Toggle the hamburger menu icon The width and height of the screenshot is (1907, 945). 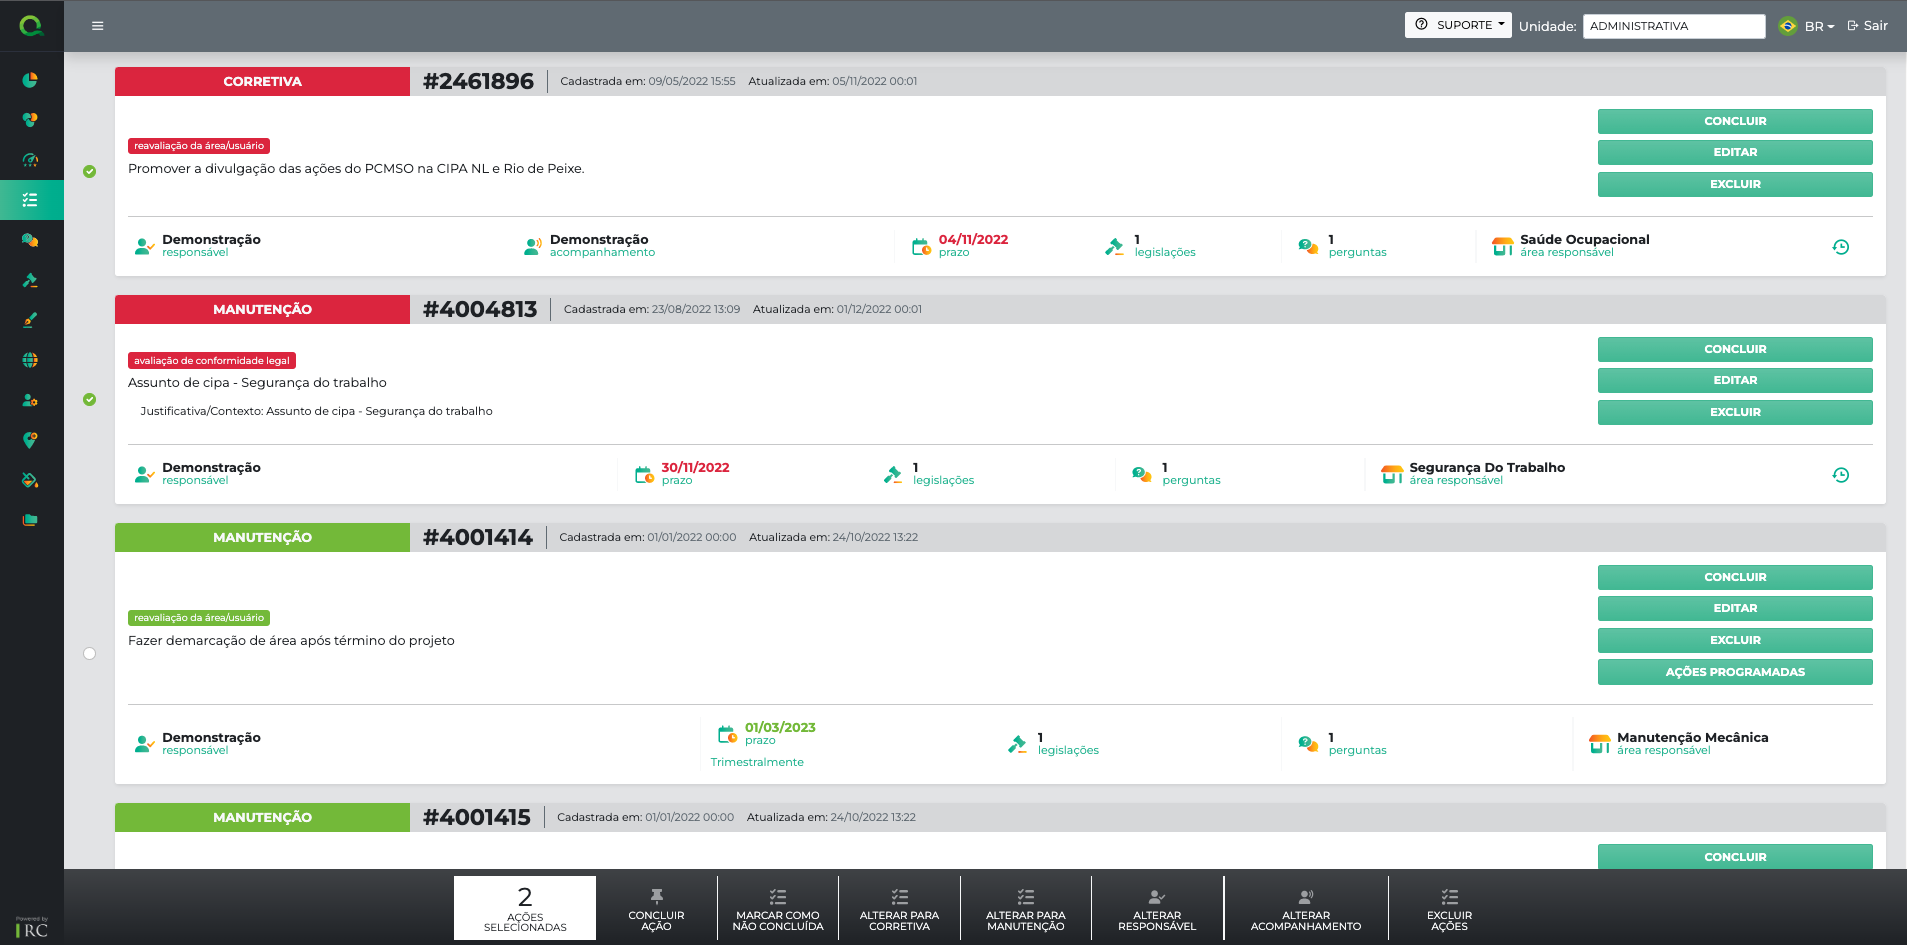(97, 26)
